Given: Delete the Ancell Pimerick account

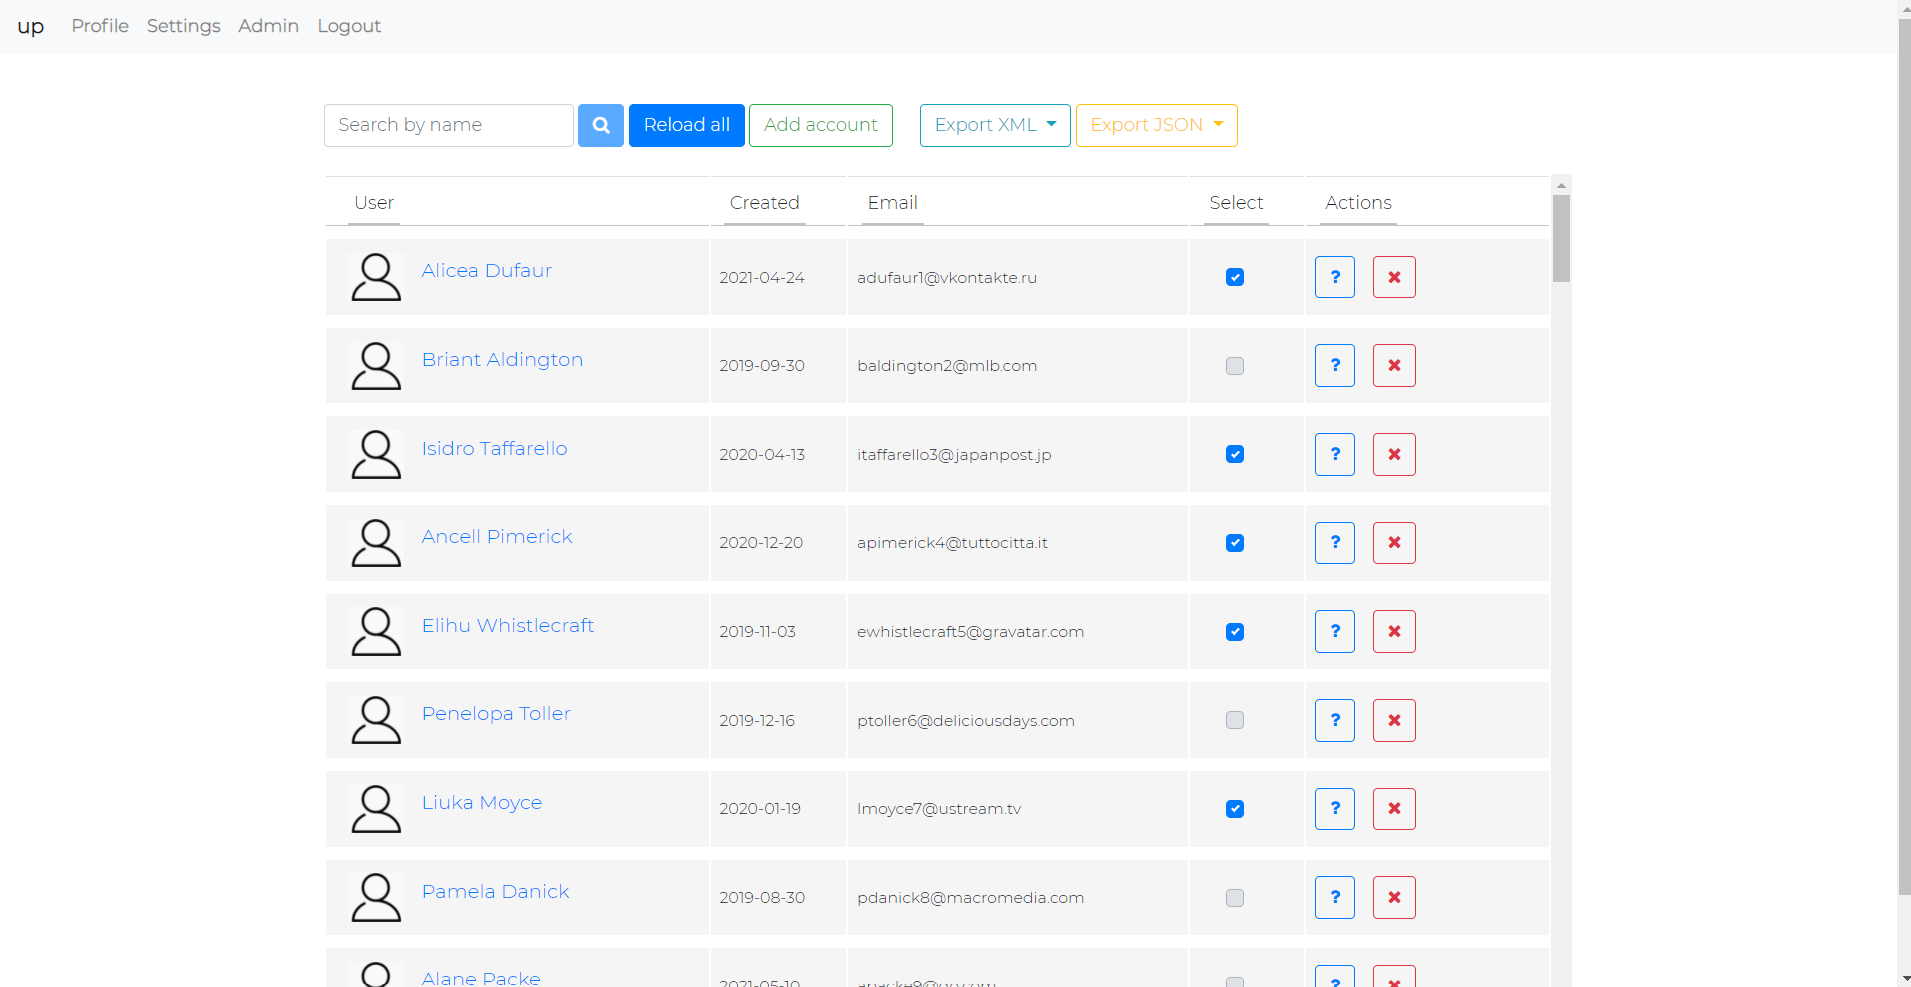Looking at the screenshot, I should coord(1394,543).
